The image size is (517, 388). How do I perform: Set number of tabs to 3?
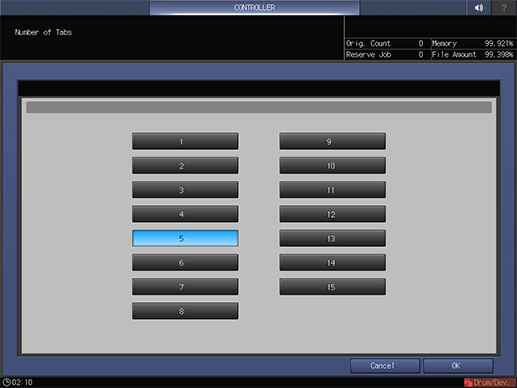coord(185,190)
